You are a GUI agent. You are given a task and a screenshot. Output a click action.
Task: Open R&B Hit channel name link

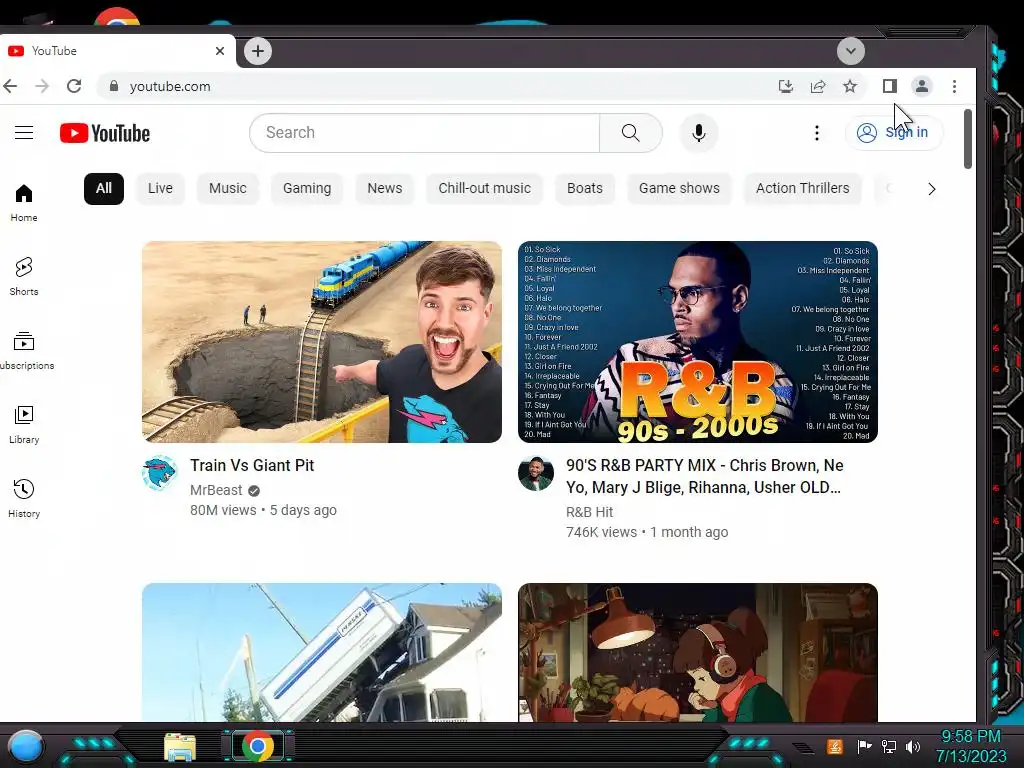coord(590,513)
